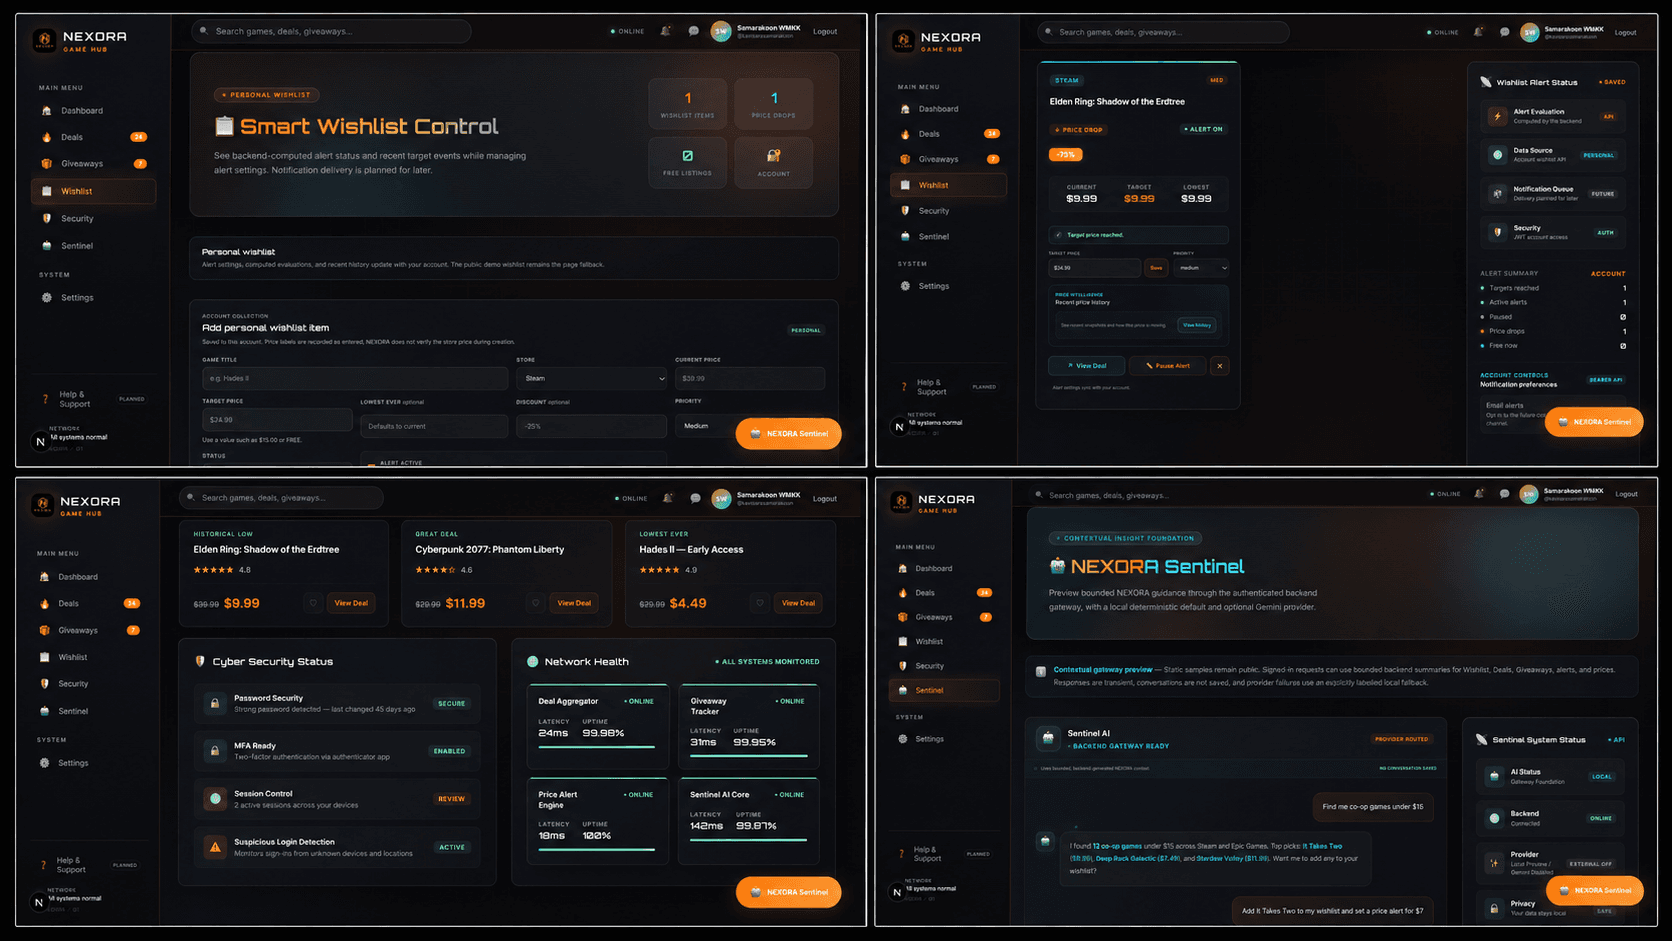Click NEXORA Sentinel floating button on dashboard page

pos(788,892)
